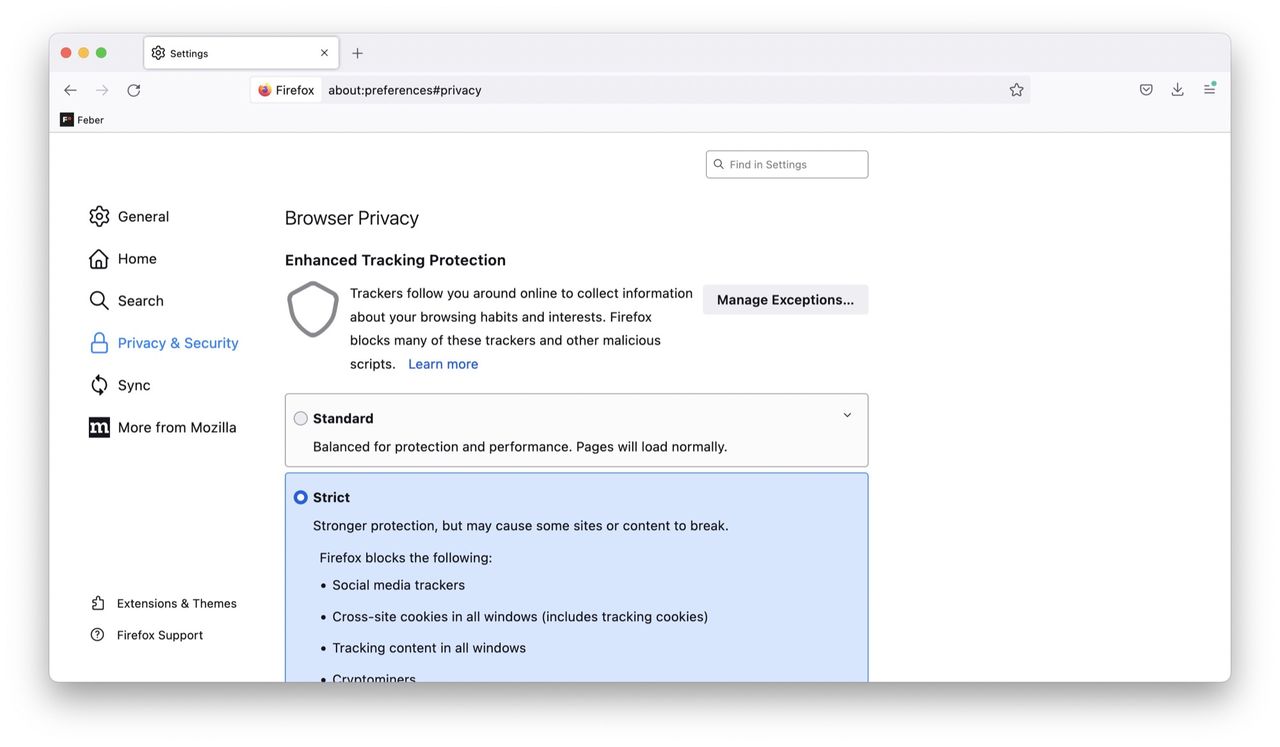Open a new tab with plus icon

click(x=357, y=53)
